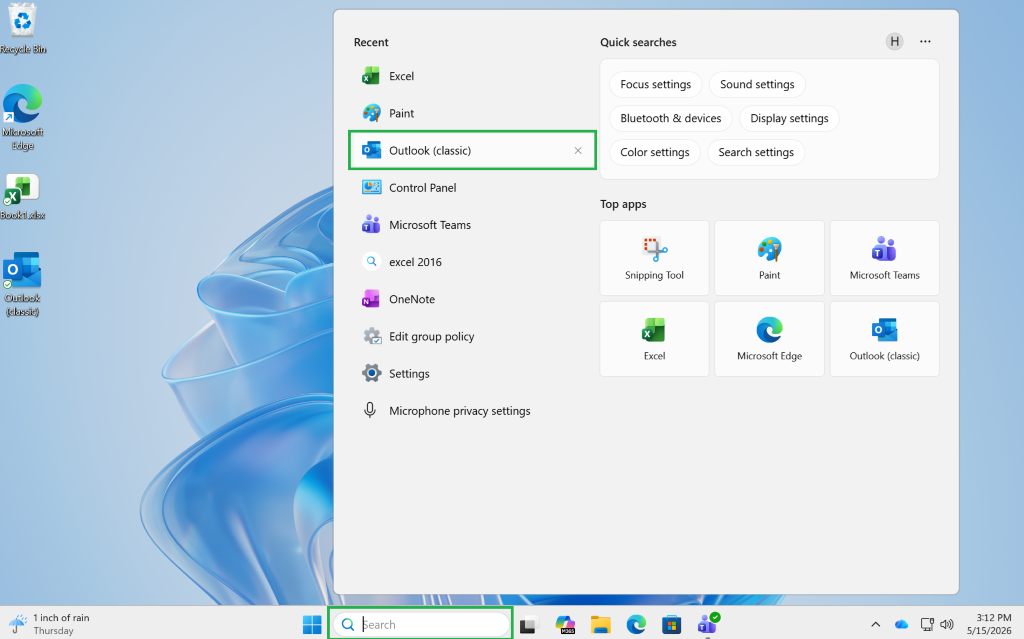Select the Microsoft Edge desktop shortcut
1024x639 pixels.
click(23, 118)
